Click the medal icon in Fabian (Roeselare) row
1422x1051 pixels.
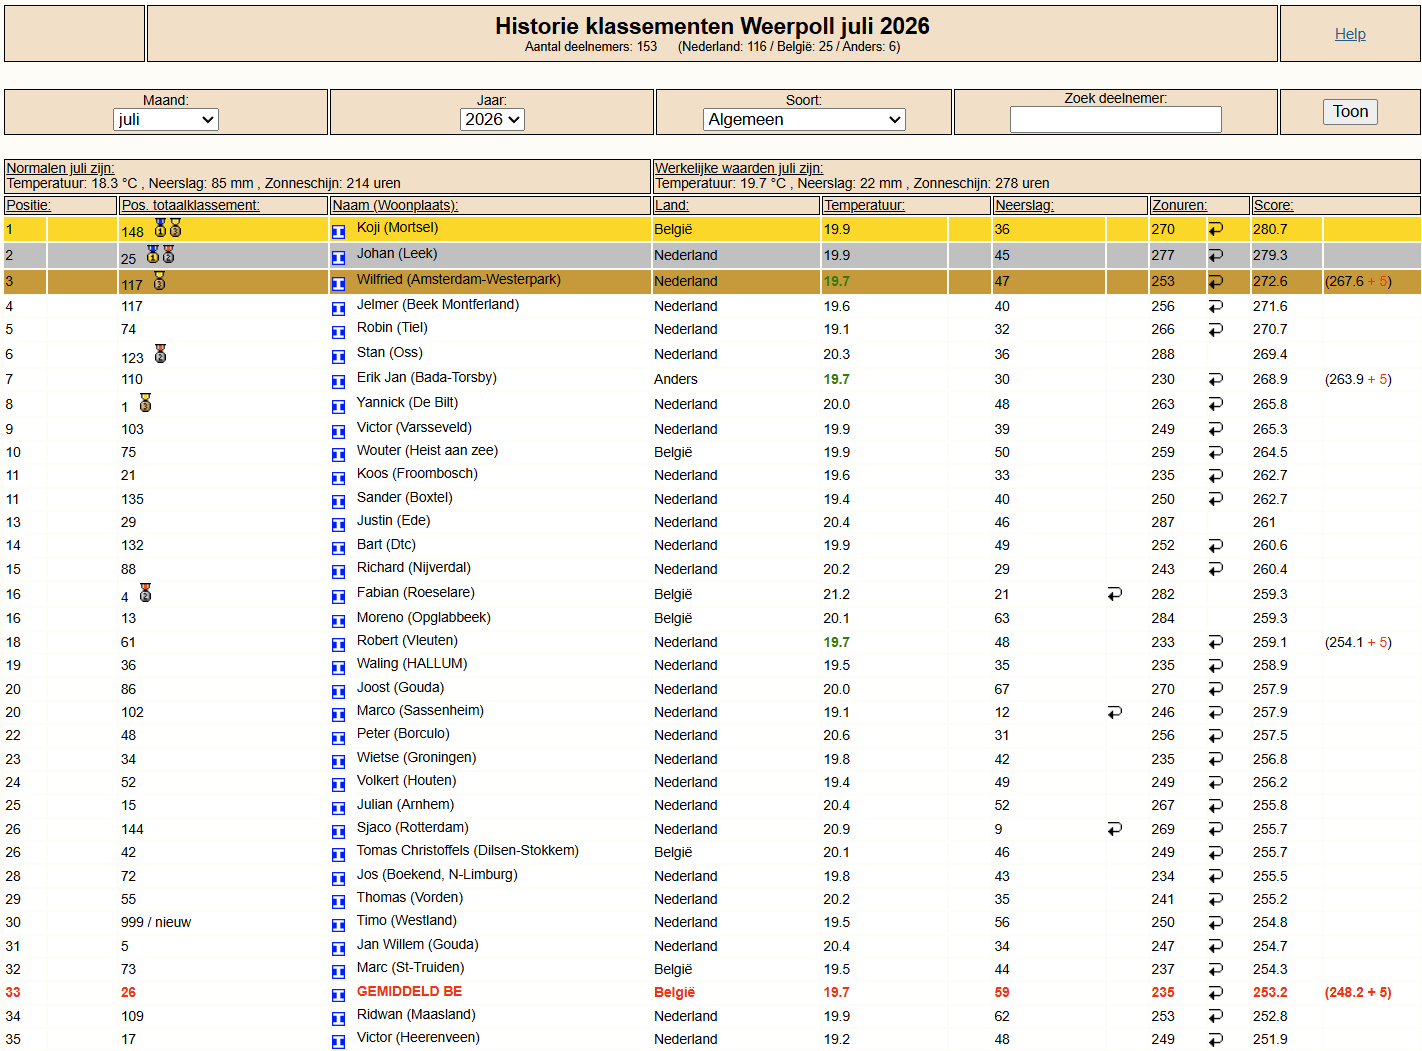(145, 593)
